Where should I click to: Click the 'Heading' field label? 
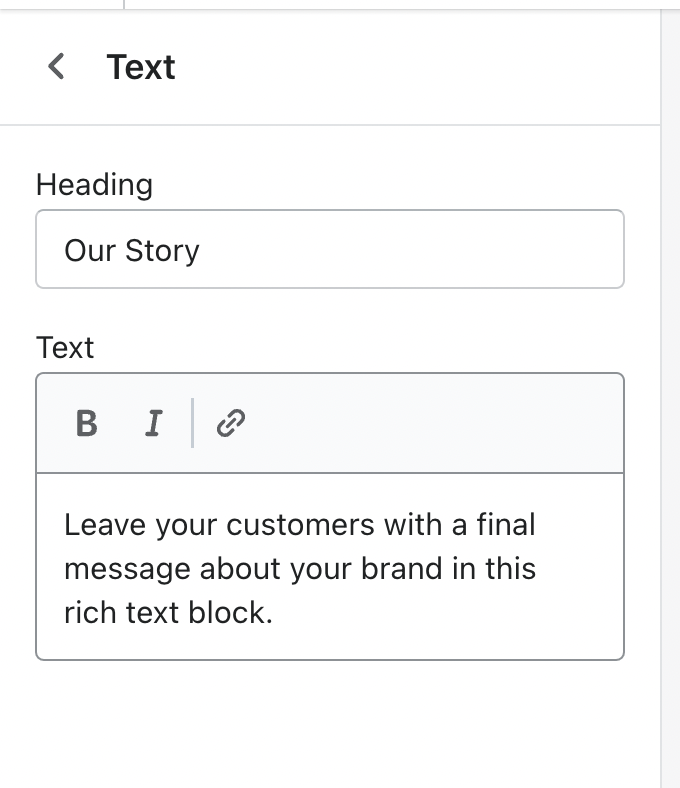(x=94, y=185)
